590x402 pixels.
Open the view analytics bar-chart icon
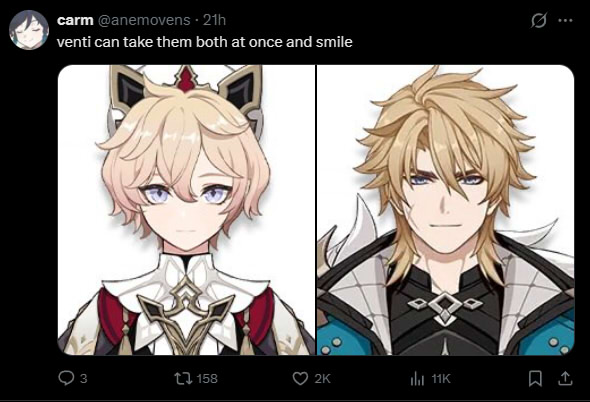click(x=417, y=378)
